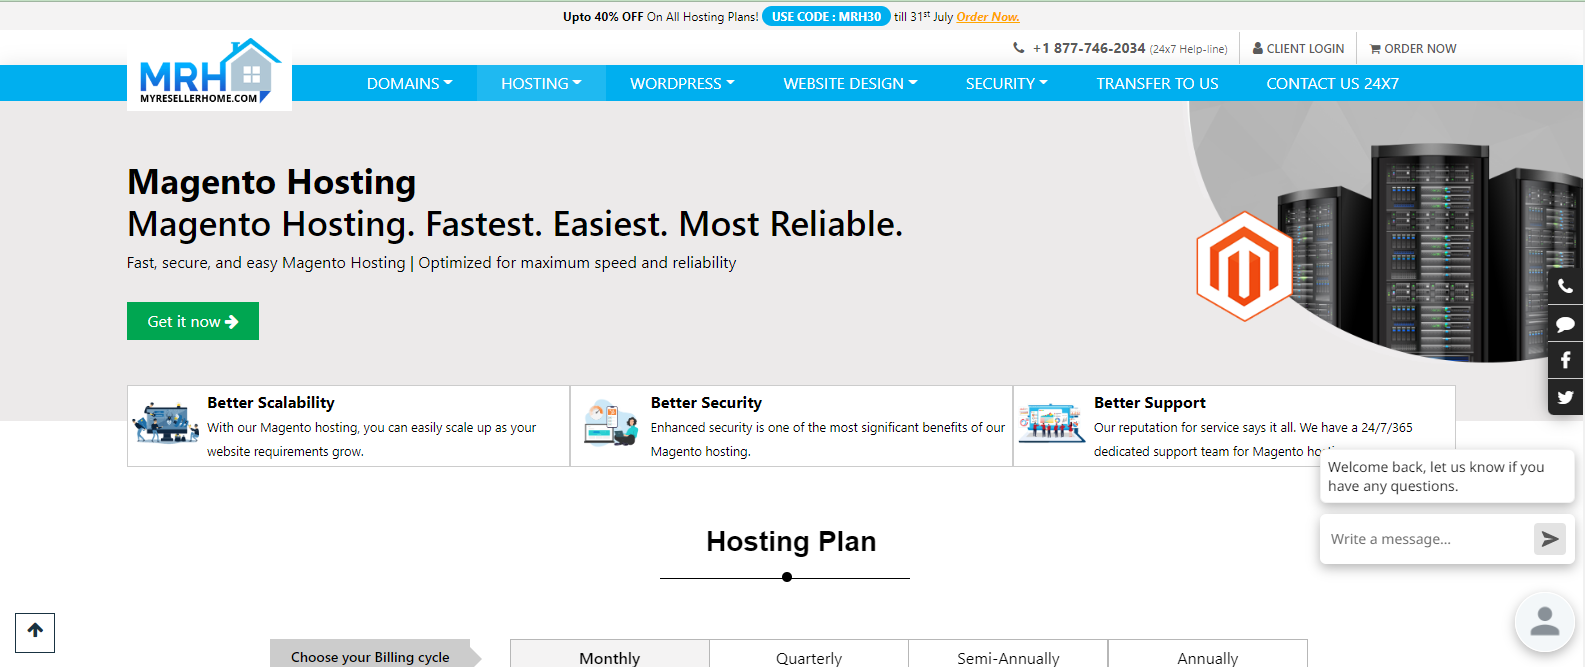Click the user icon next to Client Login

[1258, 48]
